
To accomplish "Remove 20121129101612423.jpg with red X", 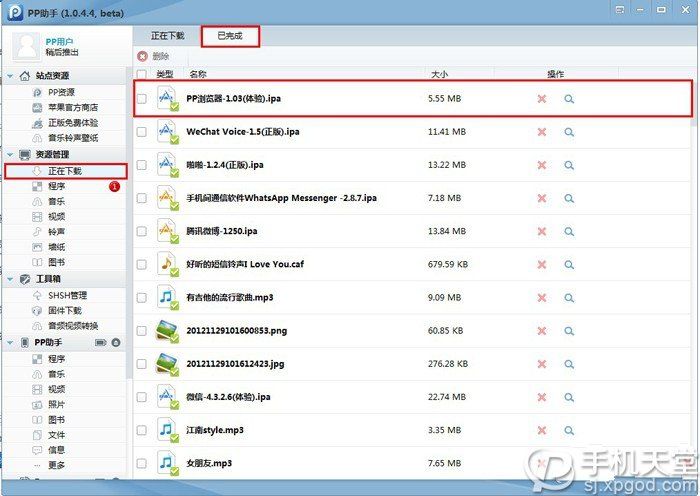I will (x=542, y=364).
